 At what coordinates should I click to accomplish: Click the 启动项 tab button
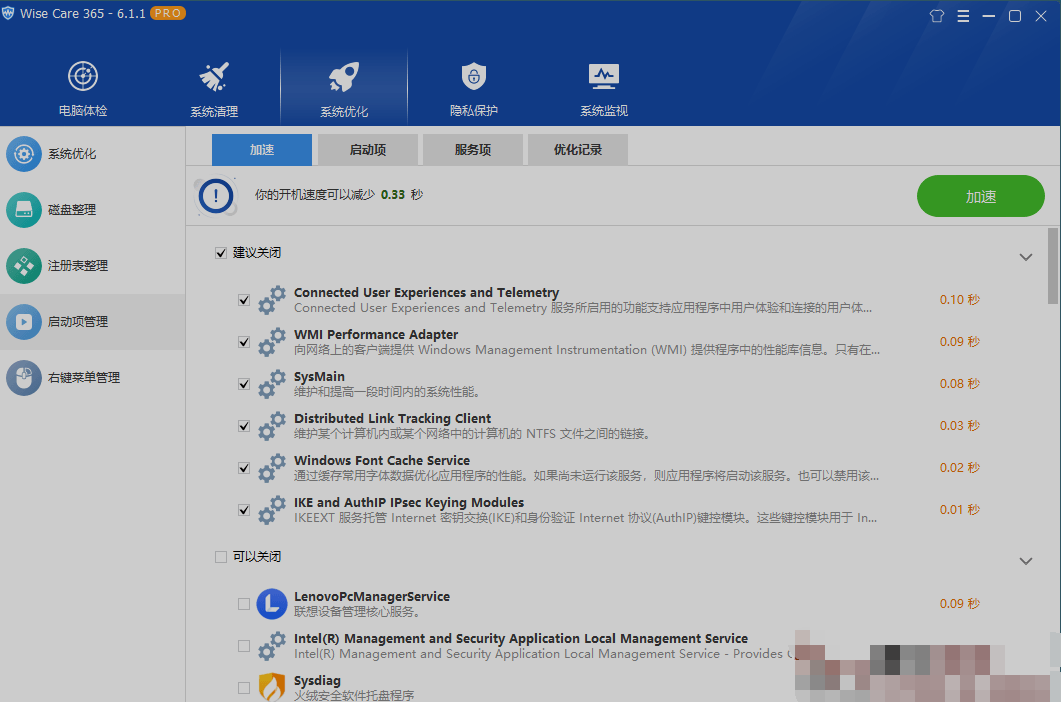367,149
